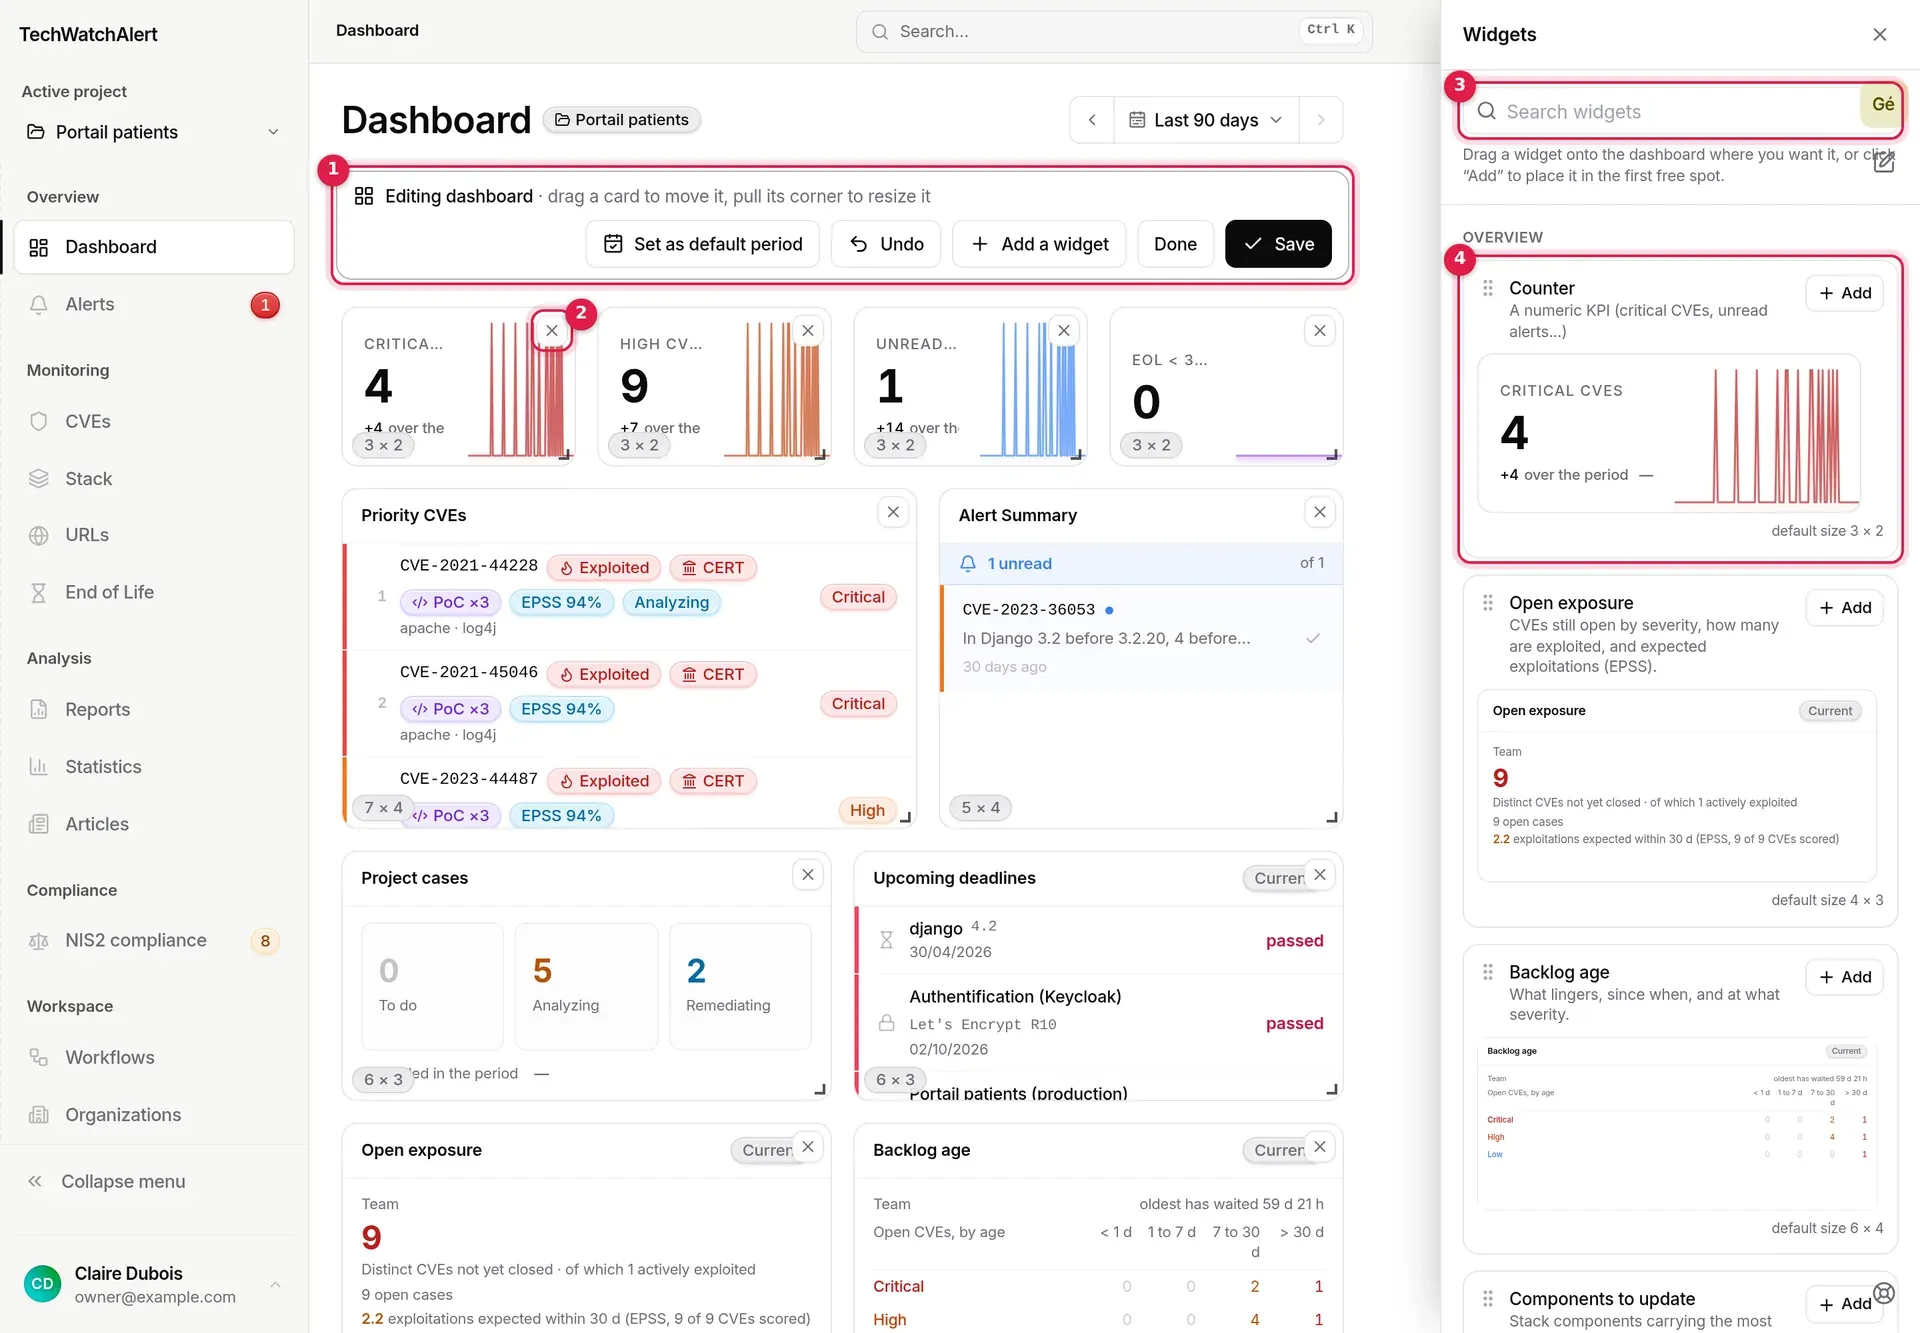Remove the High CVEs counter card

click(808, 330)
